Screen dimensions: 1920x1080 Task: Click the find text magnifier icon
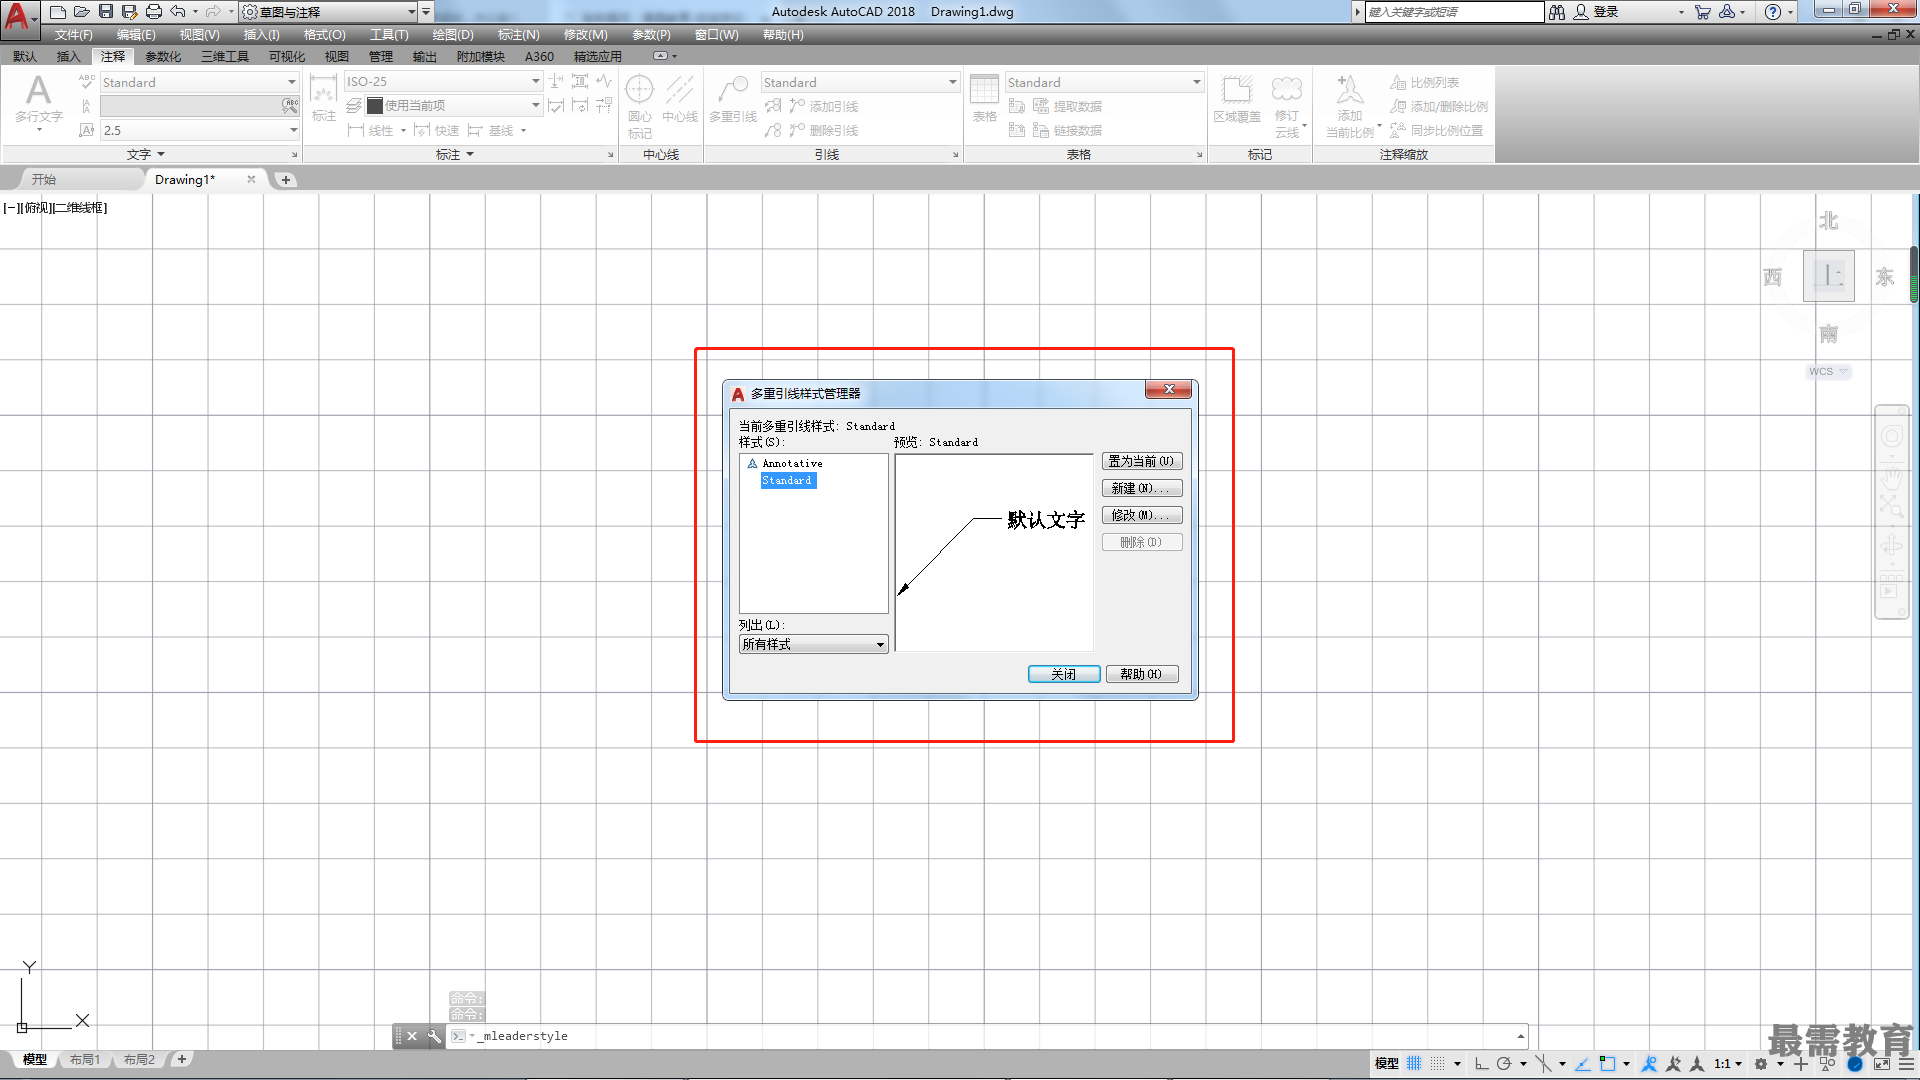[290, 105]
